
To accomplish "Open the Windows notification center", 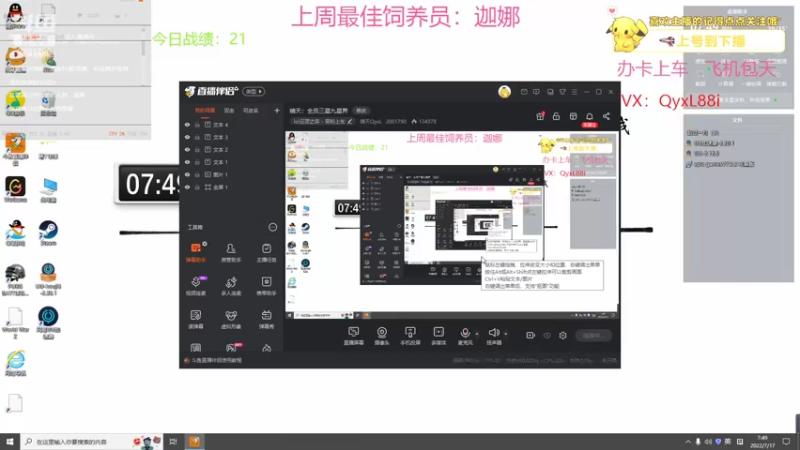I will [x=786, y=442].
